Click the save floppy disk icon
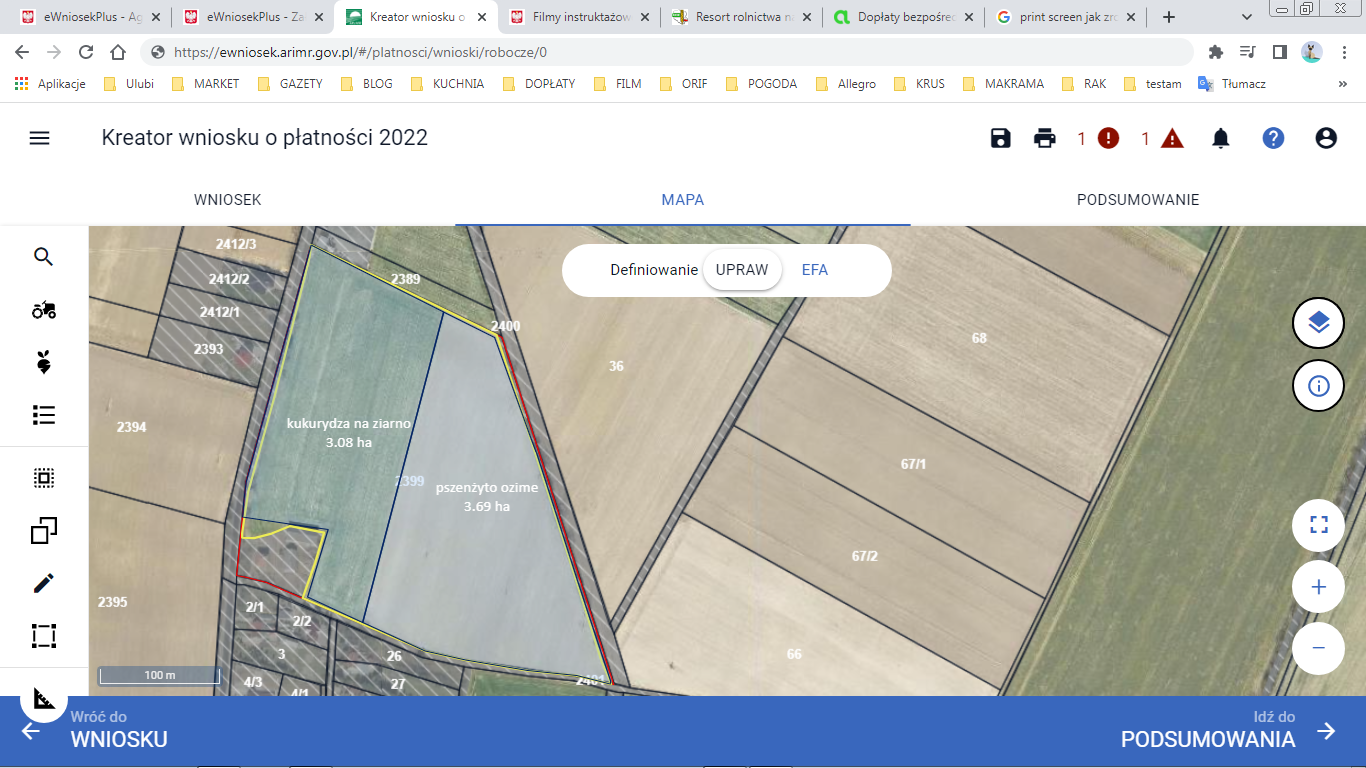1366x768 pixels. tap(1001, 138)
